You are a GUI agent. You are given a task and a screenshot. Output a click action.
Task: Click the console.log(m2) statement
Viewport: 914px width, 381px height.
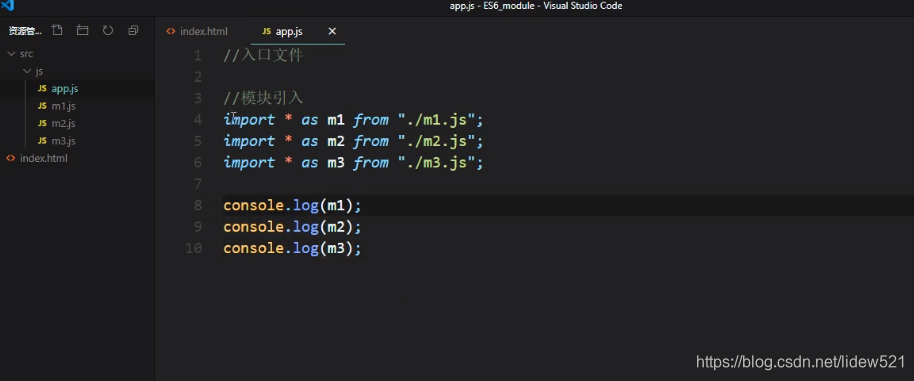click(x=292, y=227)
